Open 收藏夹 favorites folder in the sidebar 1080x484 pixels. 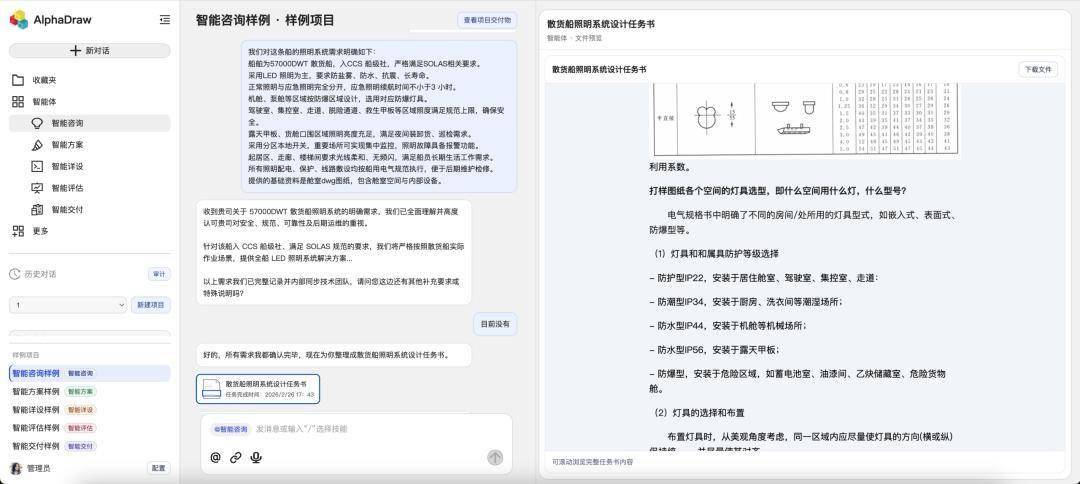pyautogui.click(x=44, y=80)
